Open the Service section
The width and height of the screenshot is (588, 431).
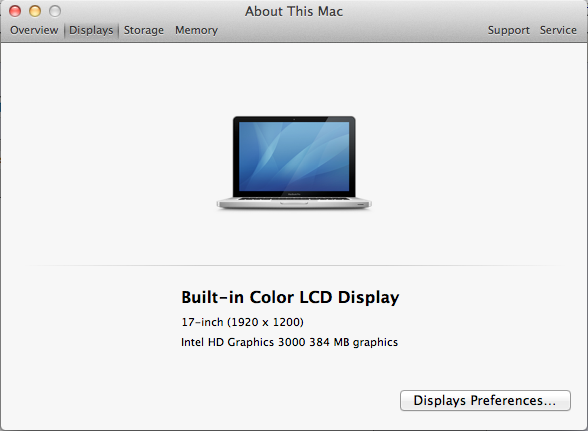[558, 30]
